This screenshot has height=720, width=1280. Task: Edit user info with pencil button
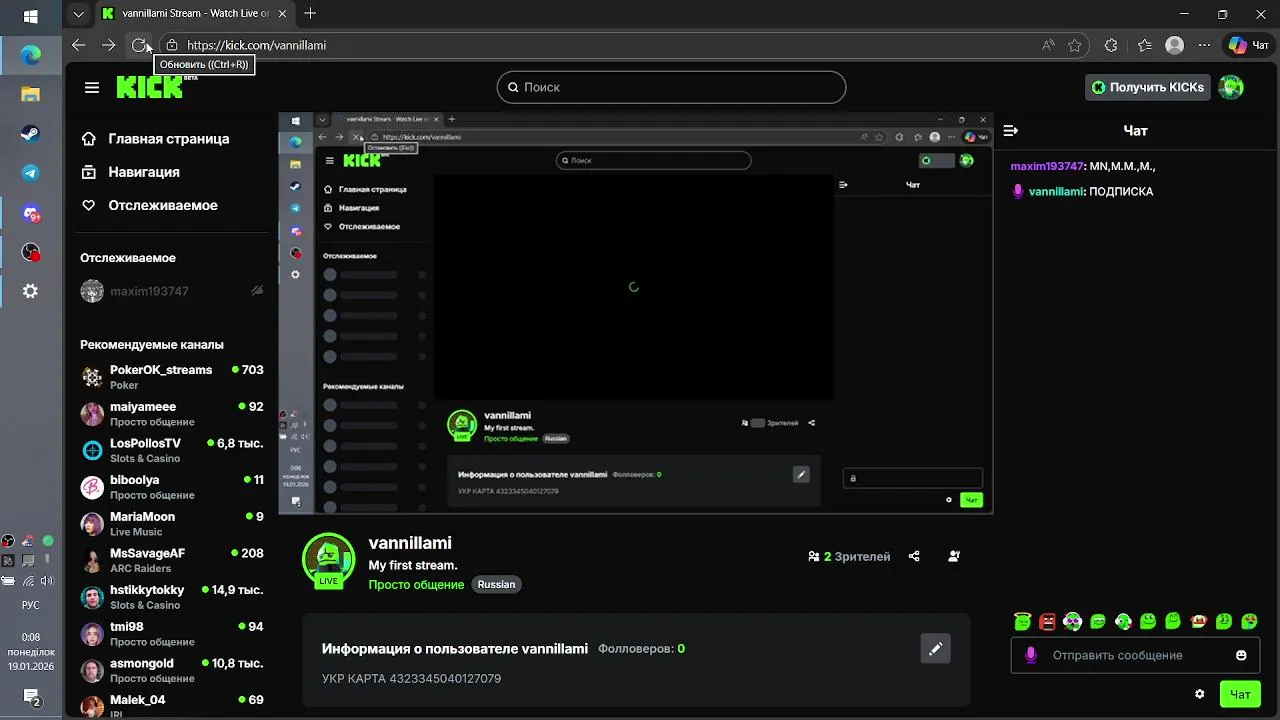pos(935,649)
